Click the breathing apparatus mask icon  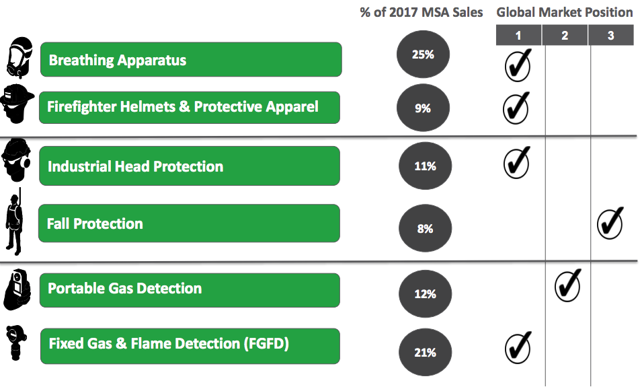click(x=19, y=57)
